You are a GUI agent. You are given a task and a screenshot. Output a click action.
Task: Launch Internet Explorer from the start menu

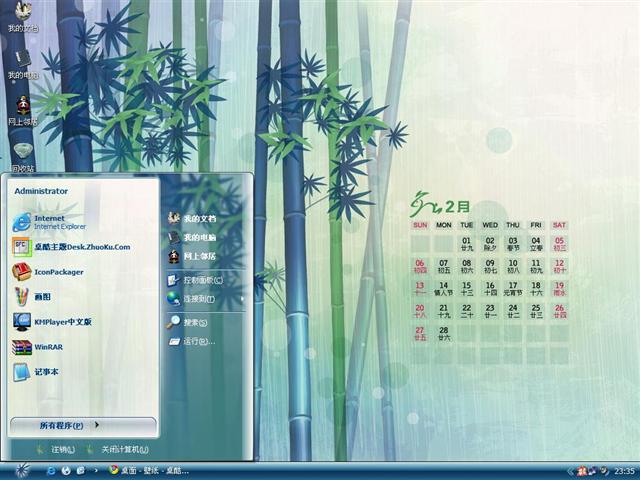point(49,222)
